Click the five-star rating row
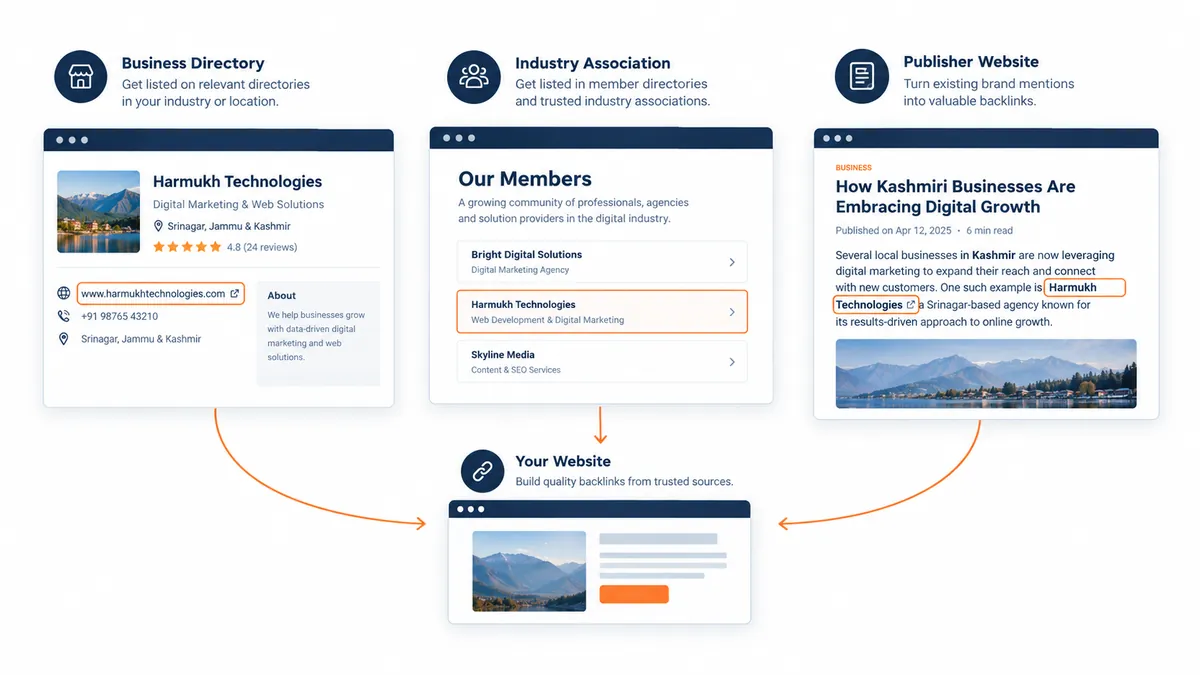 coord(187,246)
